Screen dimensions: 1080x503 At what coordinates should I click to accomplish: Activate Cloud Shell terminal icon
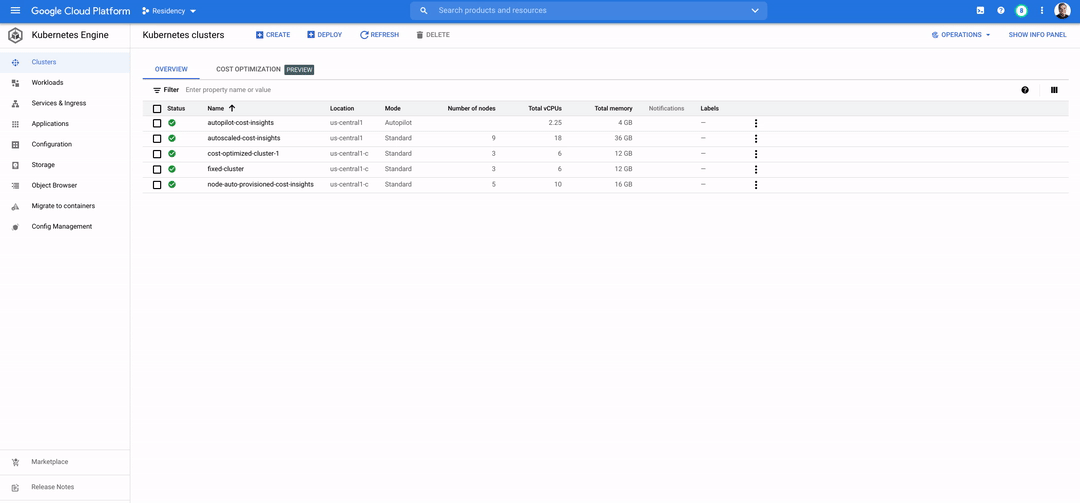tap(980, 11)
